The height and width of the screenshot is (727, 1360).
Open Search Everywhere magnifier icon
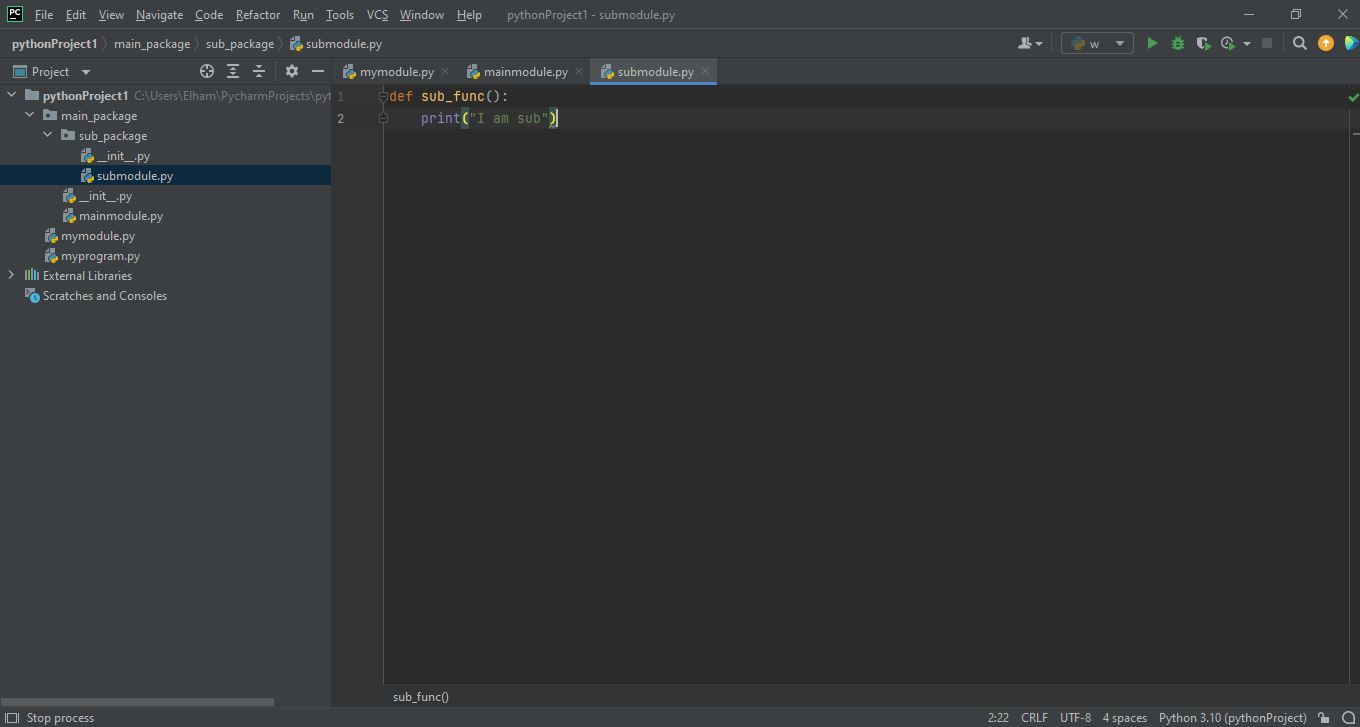pos(1299,43)
